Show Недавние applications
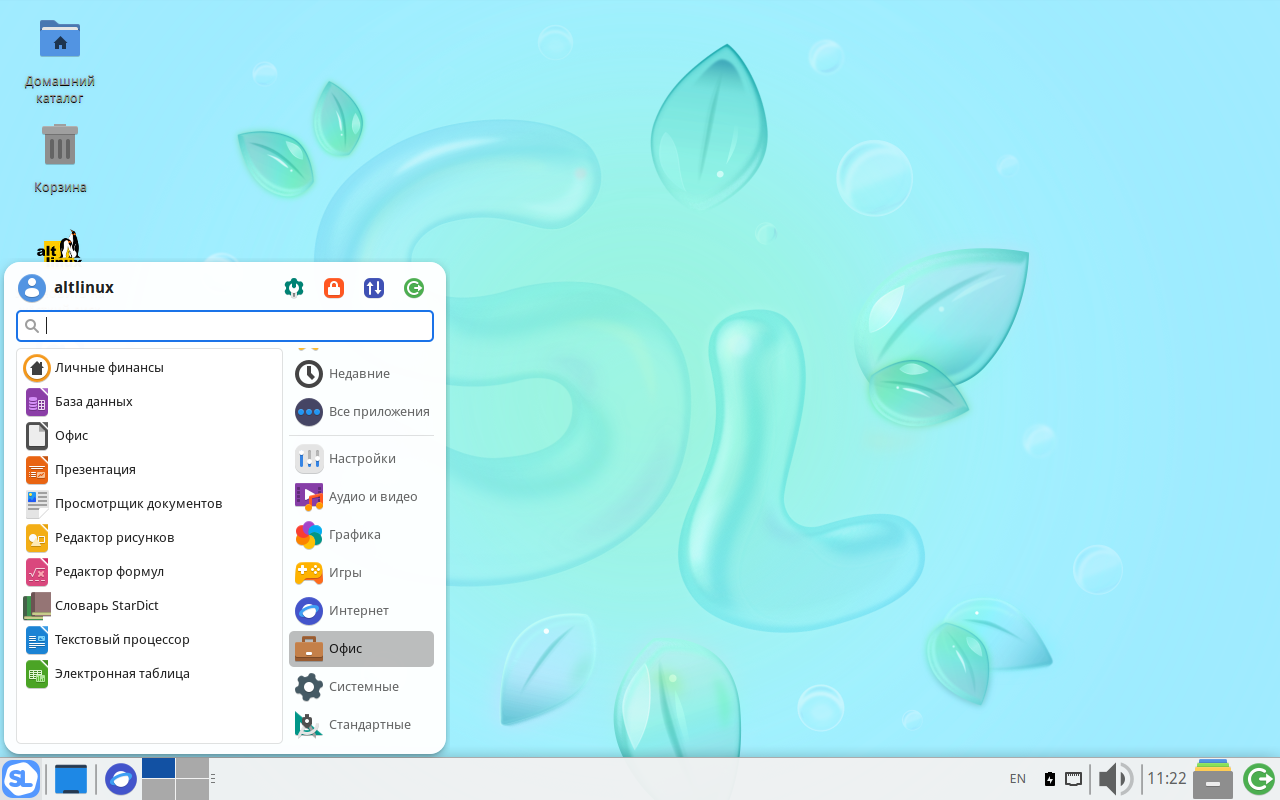This screenshot has width=1280, height=800. [358, 373]
